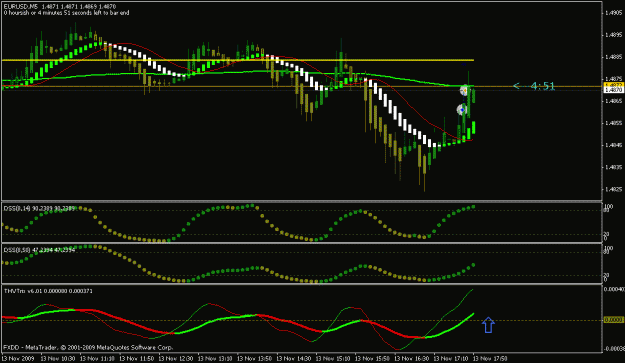Select the upper trade marker with orange arrow
The width and height of the screenshot is (625, 363).
pos(464,91)
